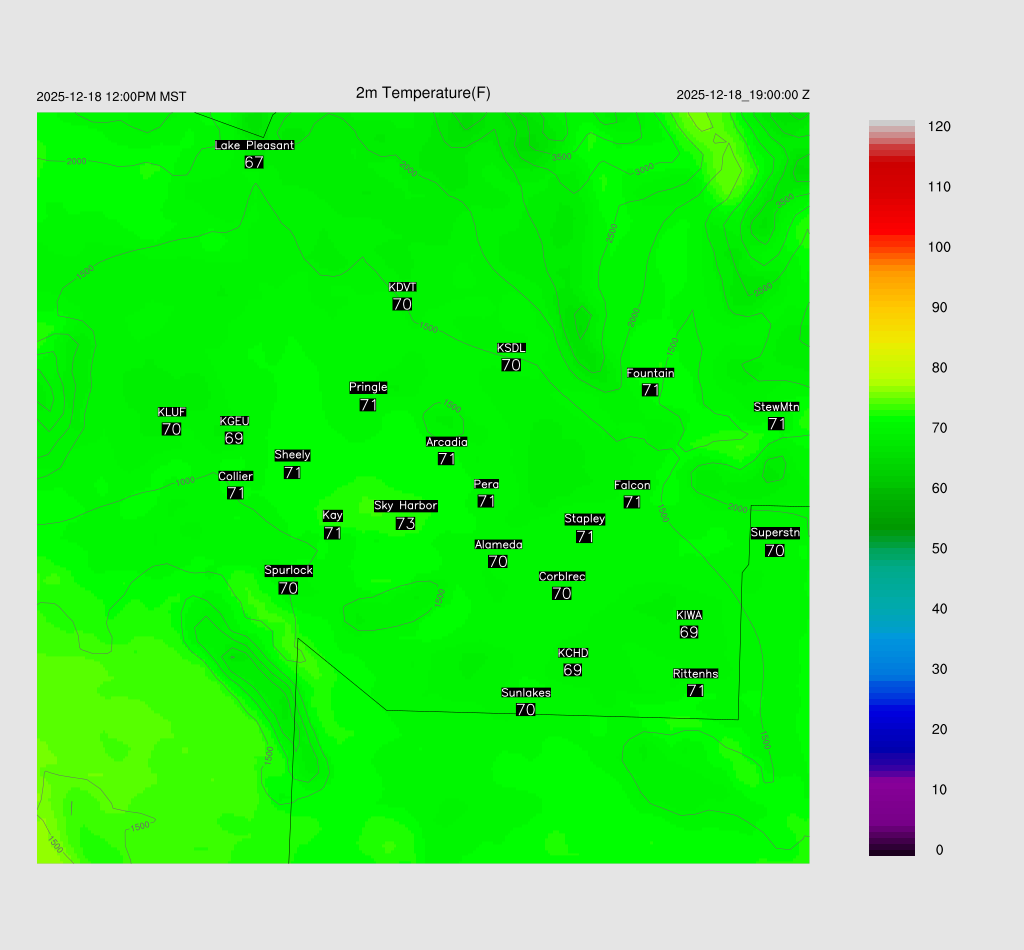Screen dimensions: 1024x950
Task: Click the 2m Temperature(F) title
Action: coord(423,93)
